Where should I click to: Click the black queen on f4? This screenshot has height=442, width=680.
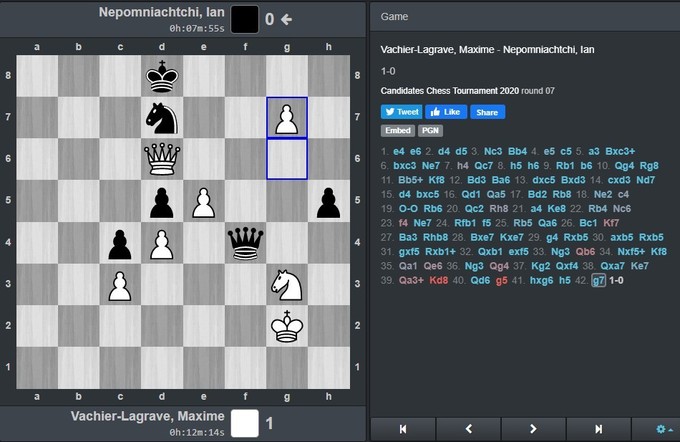point(245,243)
